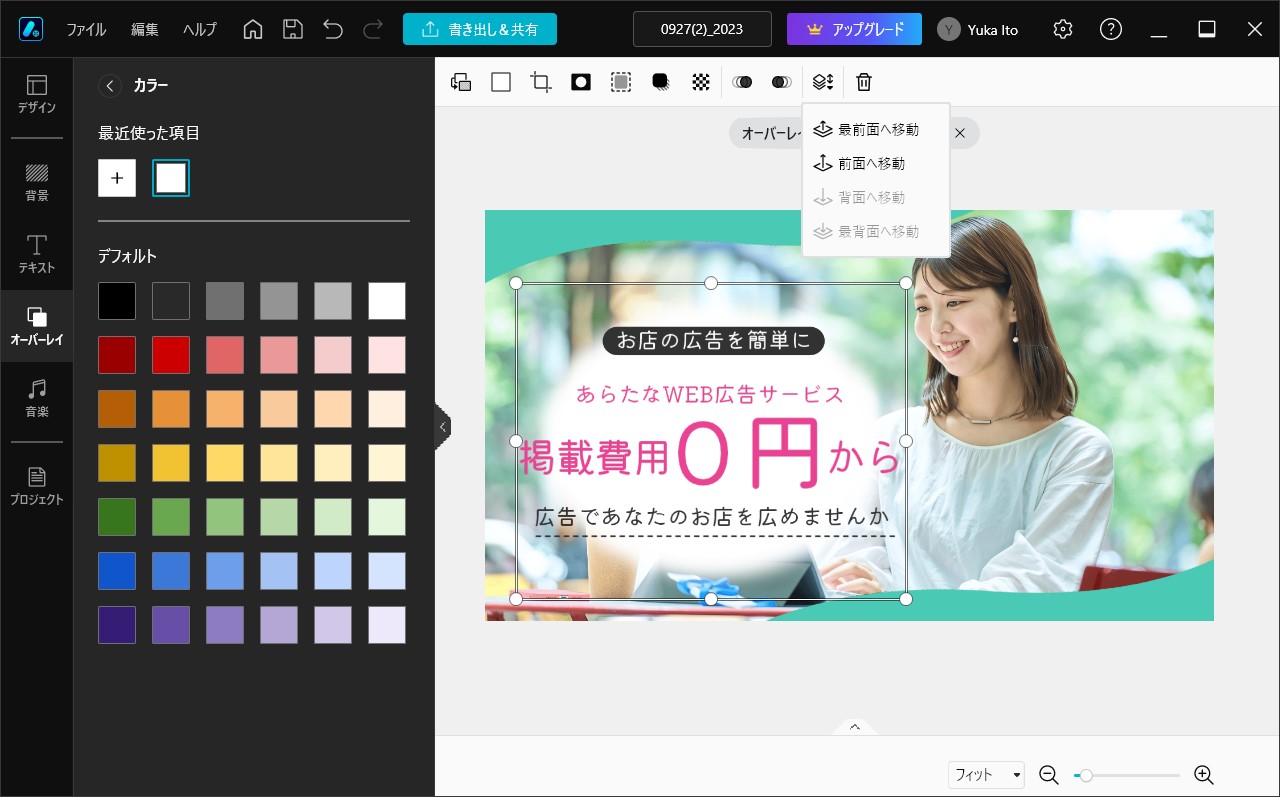Screen dimensions: 1280x797
Task: Click the 書き出し&共有 button
Action: (480, 29)
